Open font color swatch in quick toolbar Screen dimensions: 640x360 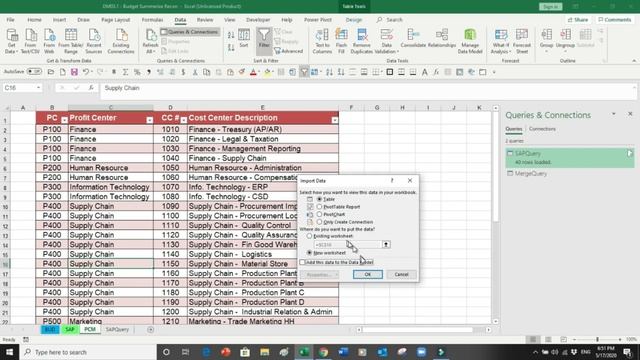253,72
